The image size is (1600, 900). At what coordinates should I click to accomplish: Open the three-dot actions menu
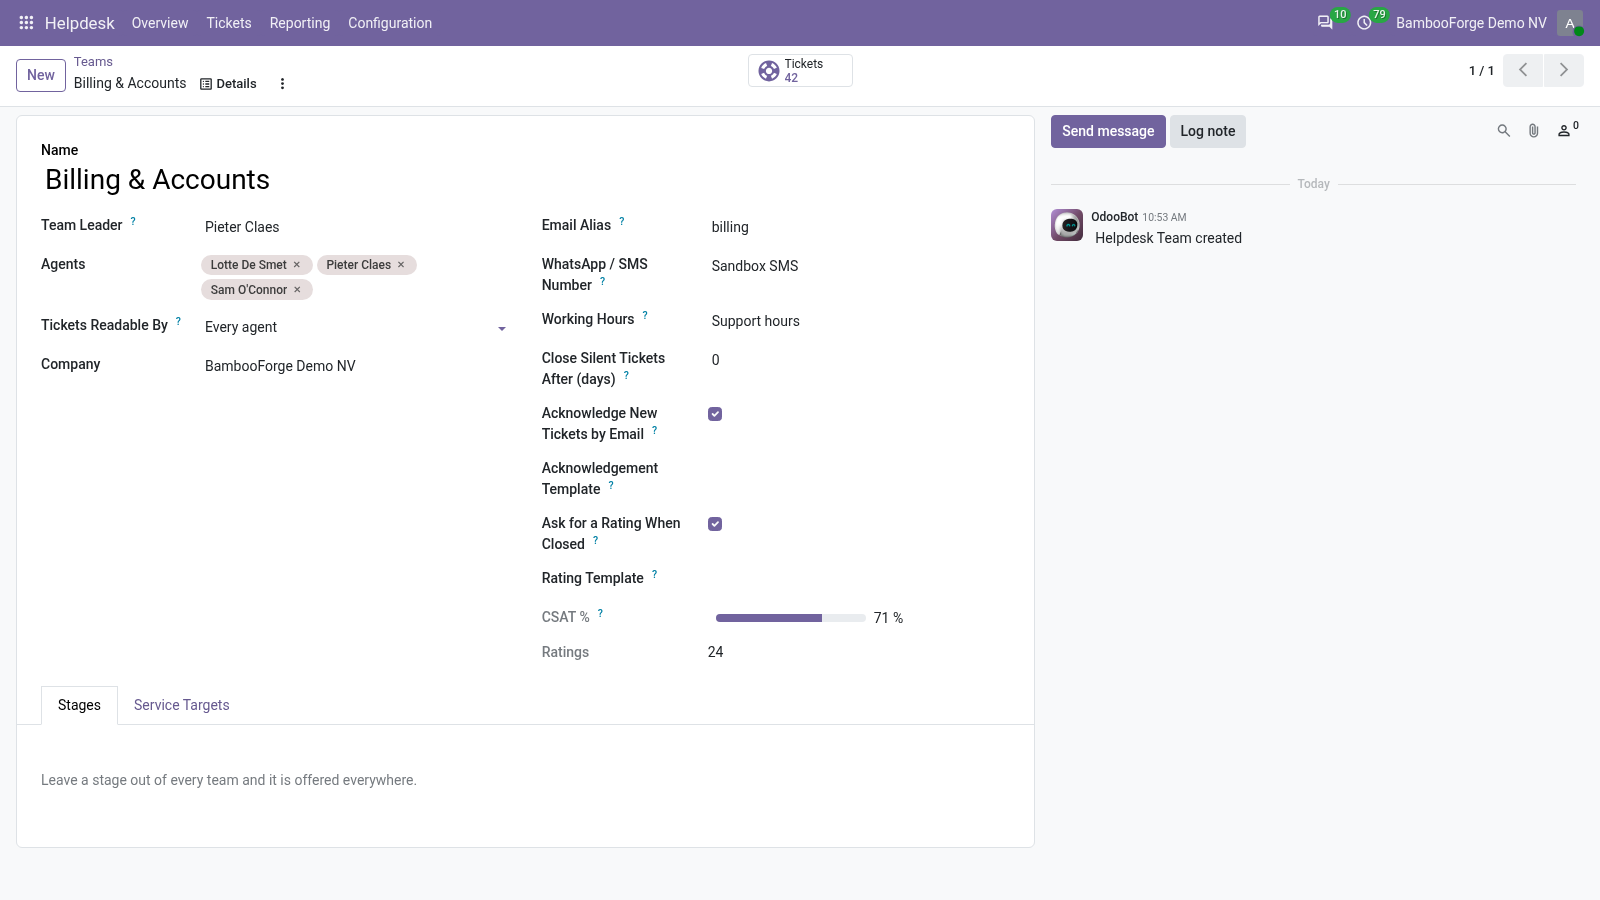282,84
